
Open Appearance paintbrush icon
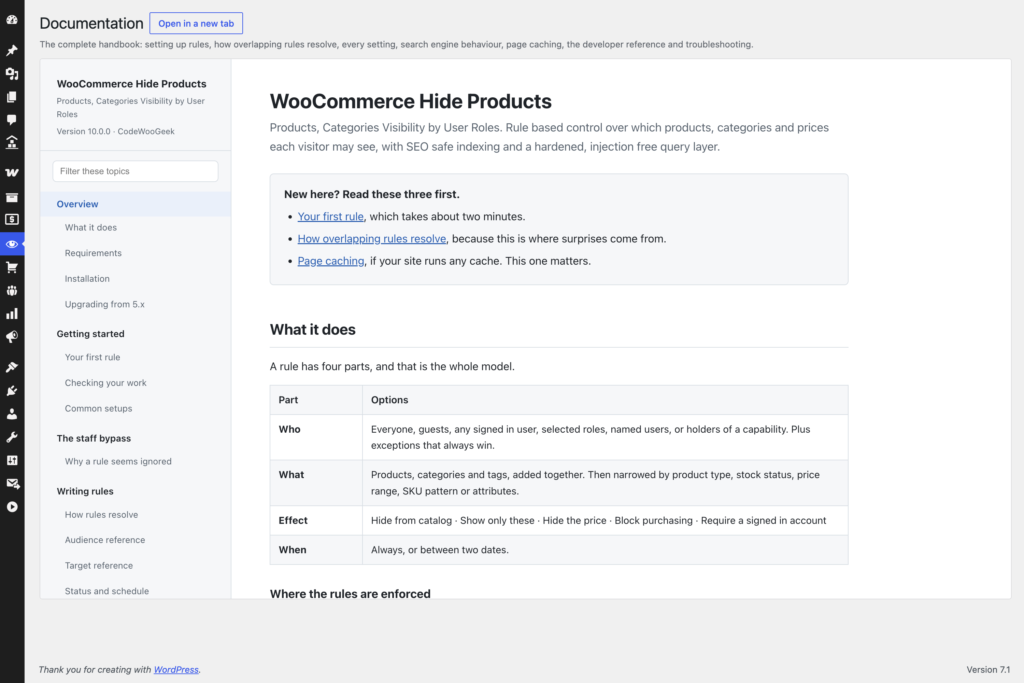click(x=12, y=367)
